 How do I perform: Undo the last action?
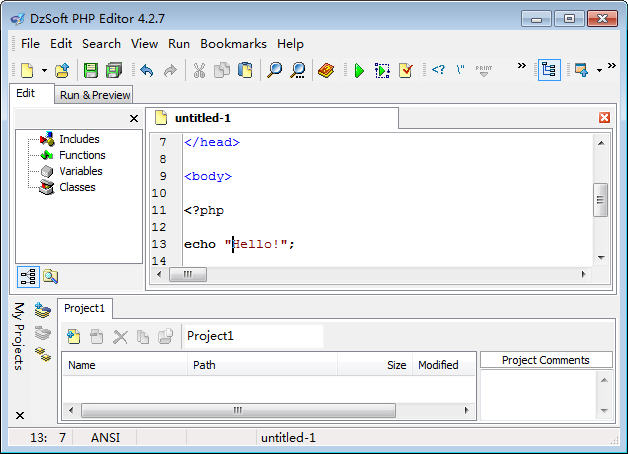(x=147, y=70)
